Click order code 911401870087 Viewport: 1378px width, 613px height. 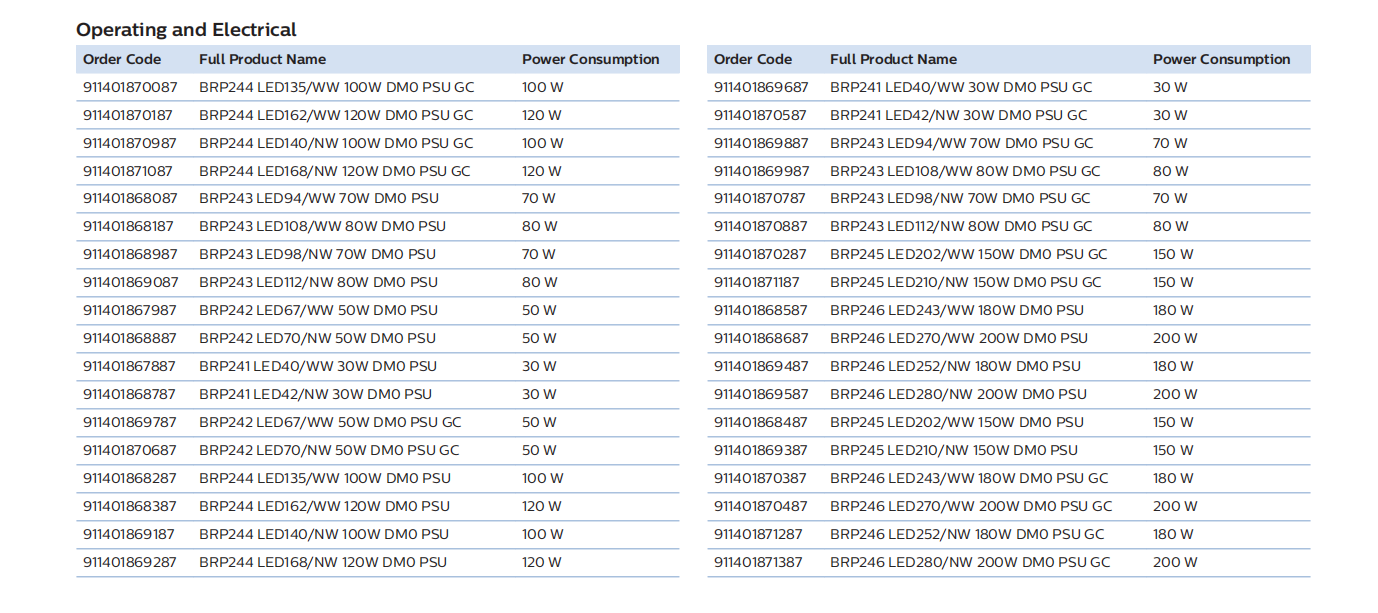(x=130, y=87)
